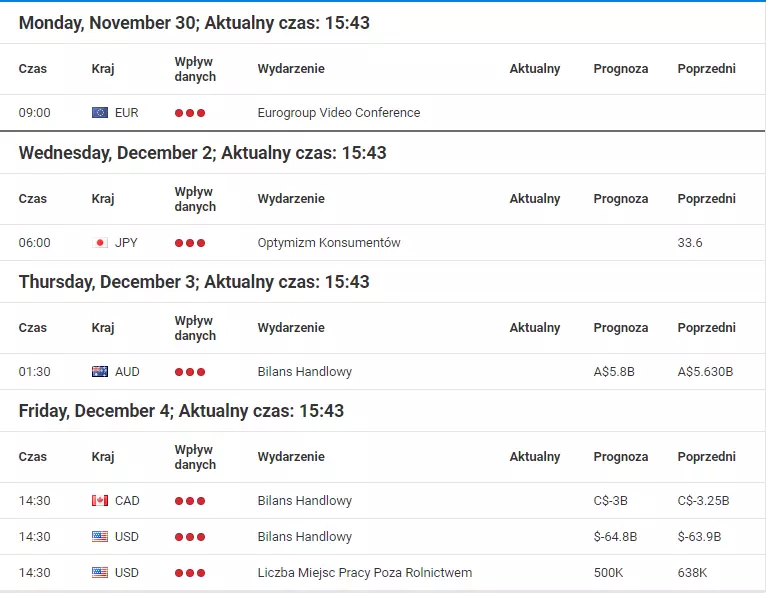This screenshot has height=593, width=766.
Task: Click the 33.6 previous value for JPY
Action: point(690,243)
